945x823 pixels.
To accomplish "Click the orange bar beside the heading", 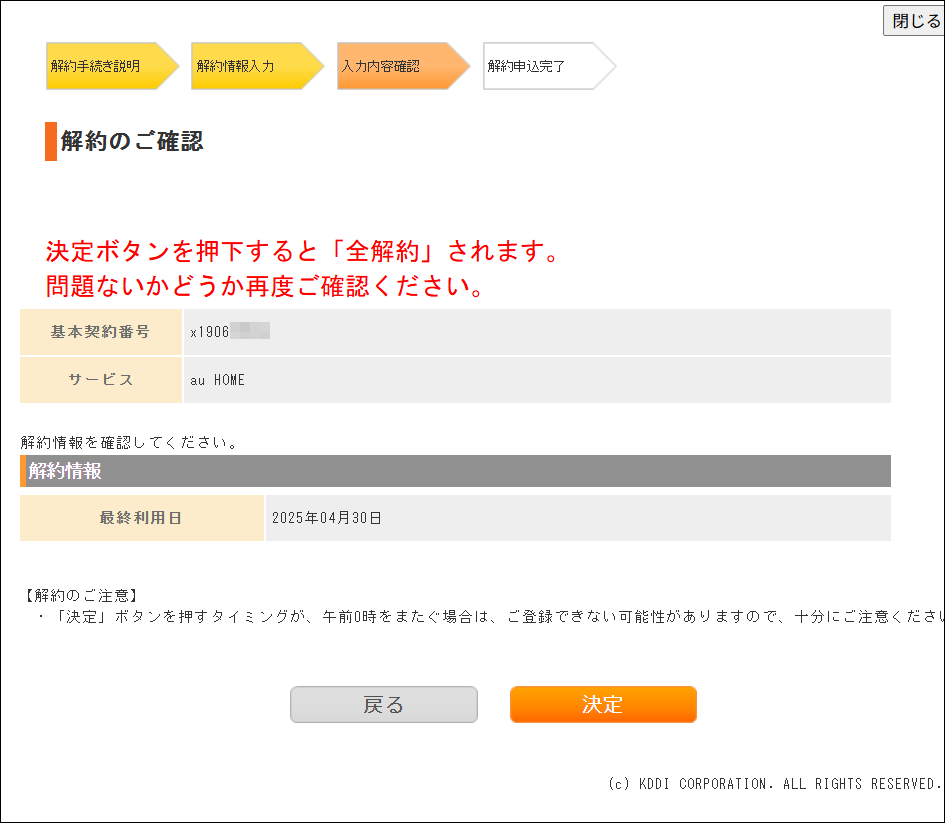I will point(51,141).
